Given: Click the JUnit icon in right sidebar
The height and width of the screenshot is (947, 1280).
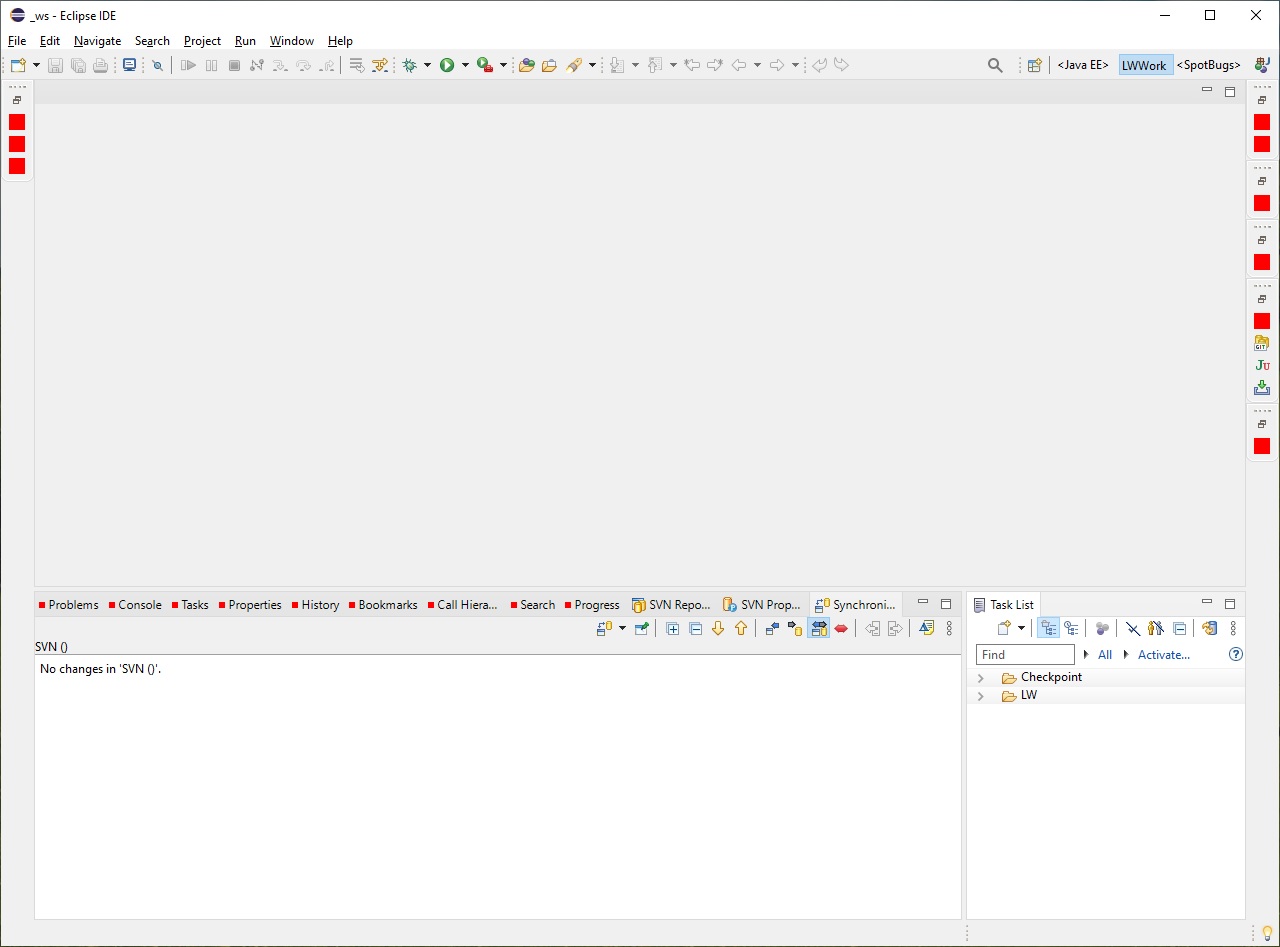Looking at the screenshot, I should point(1262,365).
